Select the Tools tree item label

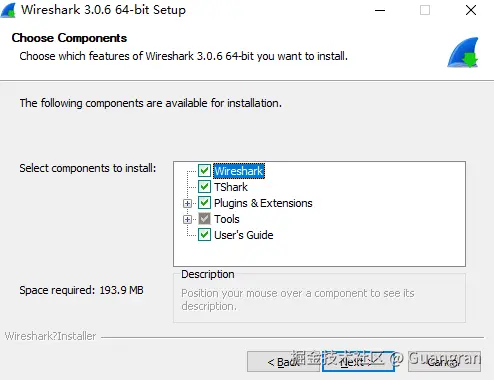(227, 219)
